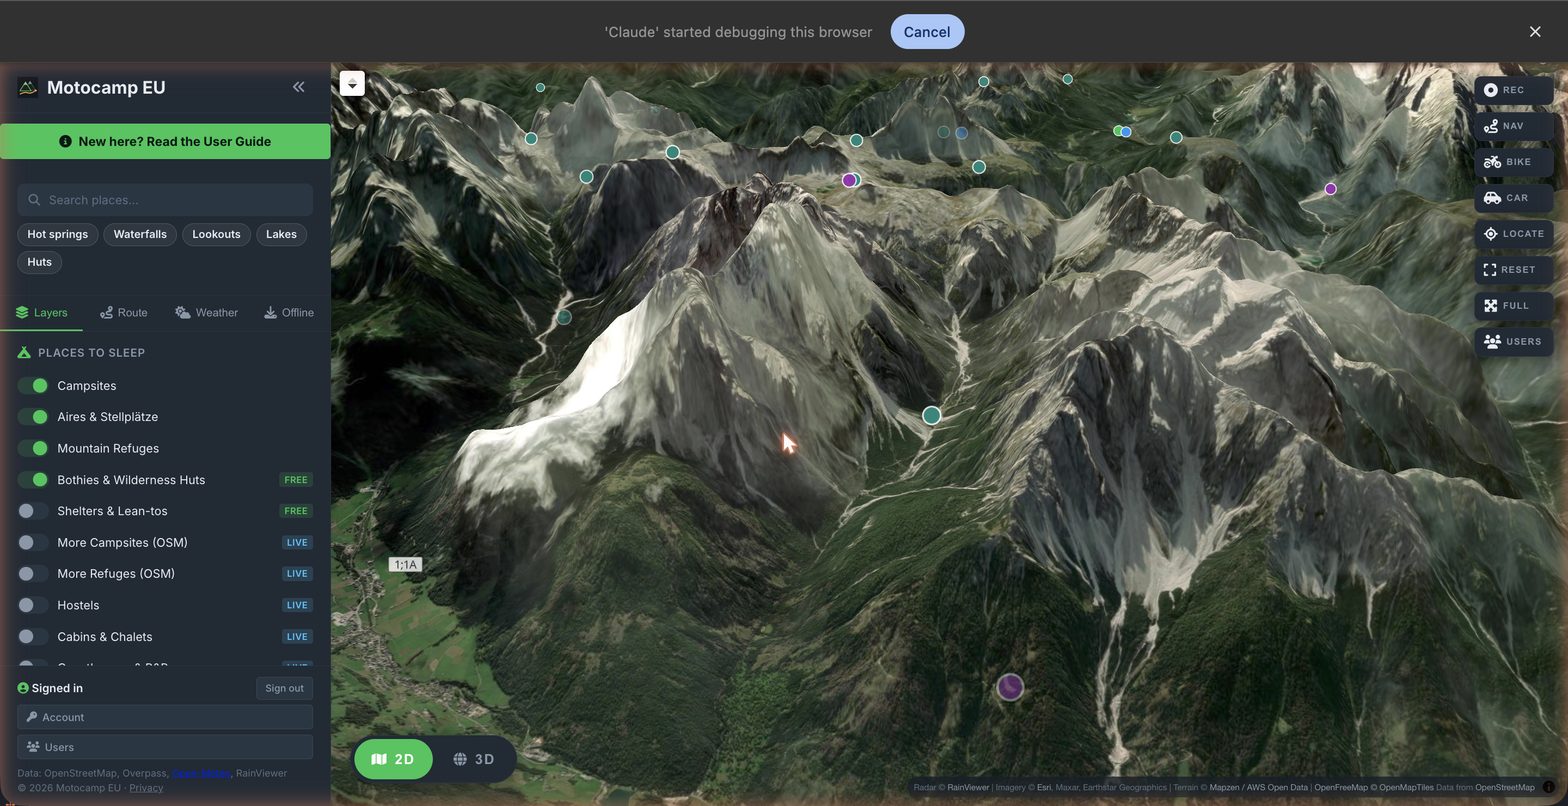Open the Privacy link
1568x806 pixels.
coord(146,788)
